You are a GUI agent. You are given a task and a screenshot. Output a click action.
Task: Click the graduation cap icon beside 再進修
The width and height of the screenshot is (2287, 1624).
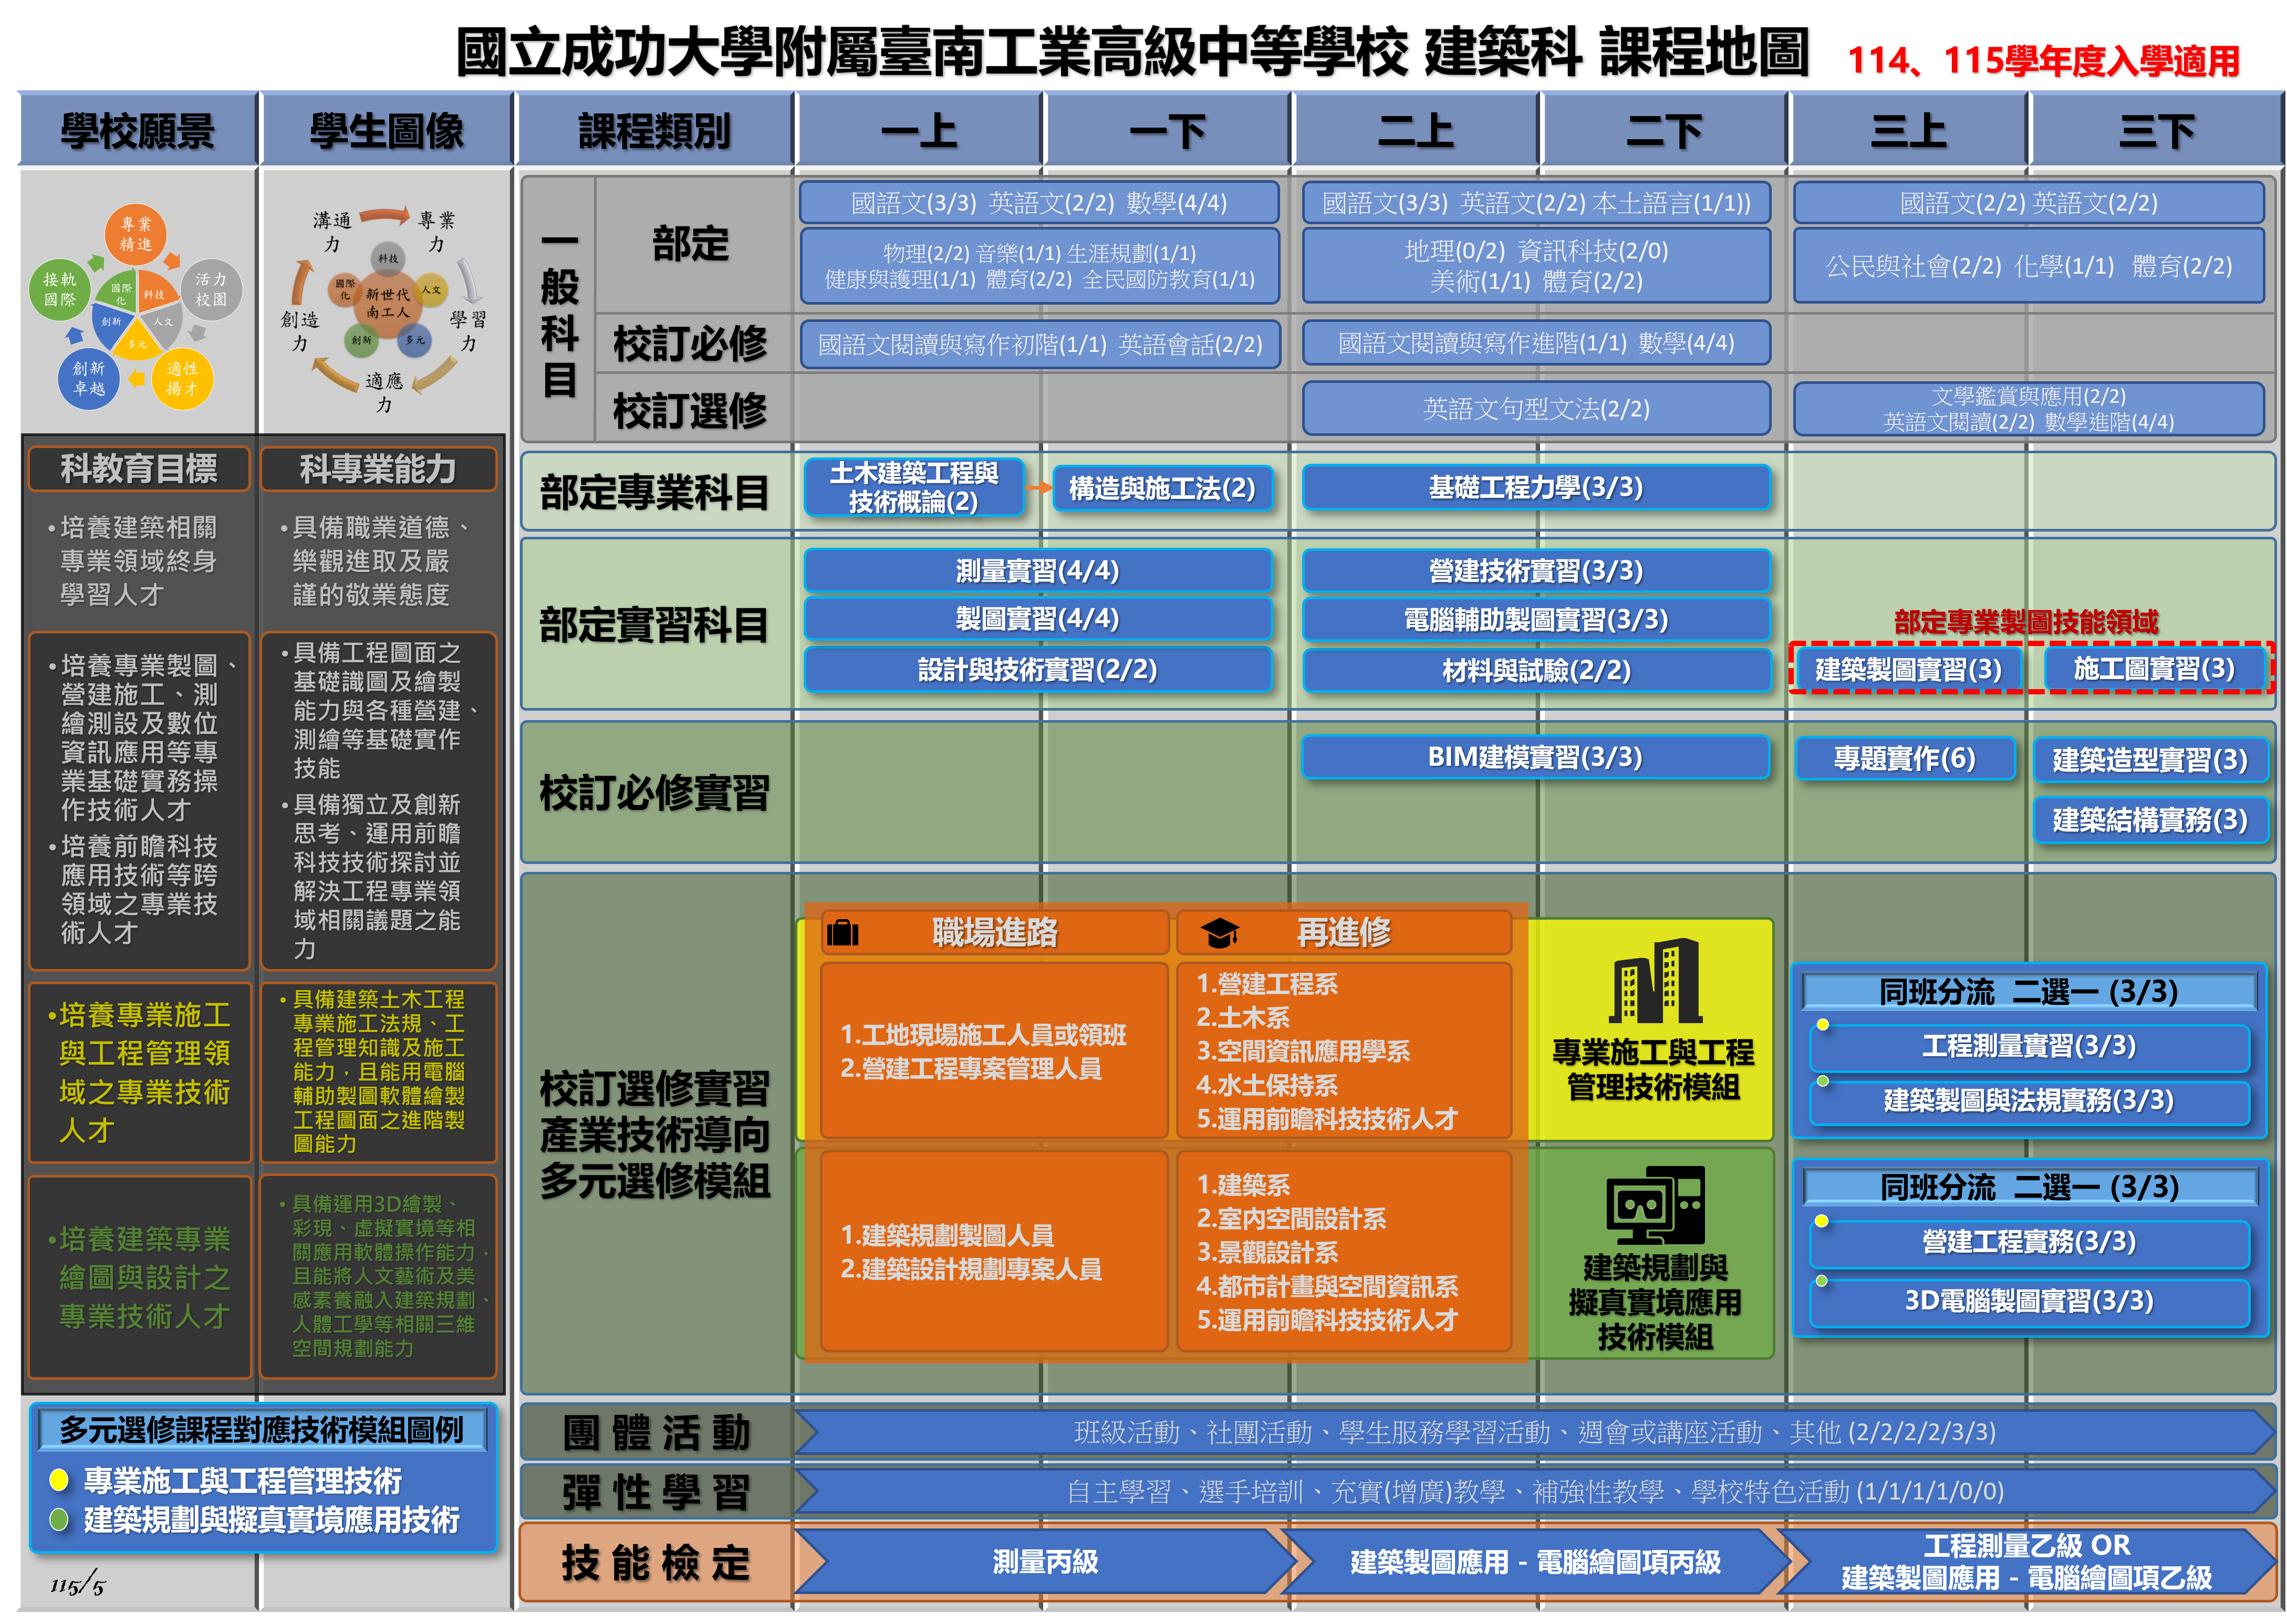tap(1220, 933)
